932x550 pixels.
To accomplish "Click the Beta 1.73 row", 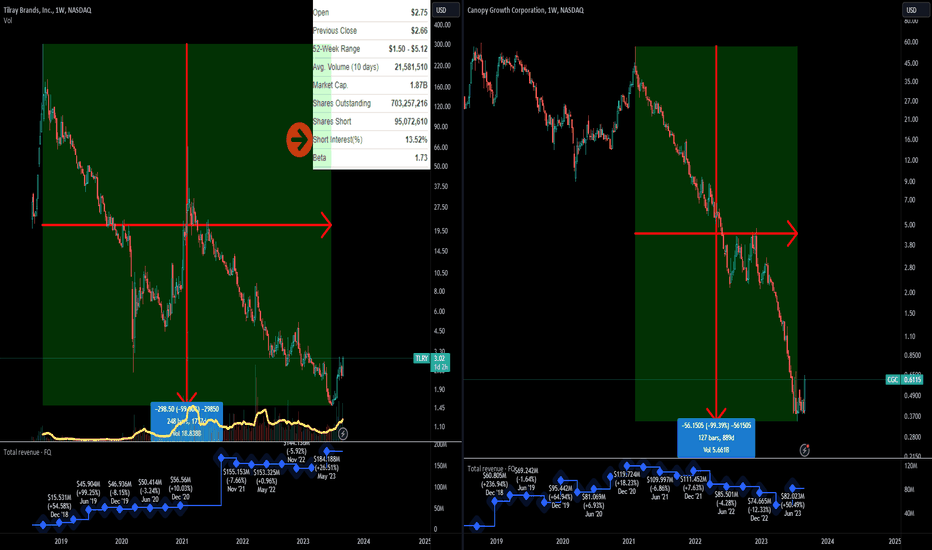I will pyautogui.click(x=371, y=158).
